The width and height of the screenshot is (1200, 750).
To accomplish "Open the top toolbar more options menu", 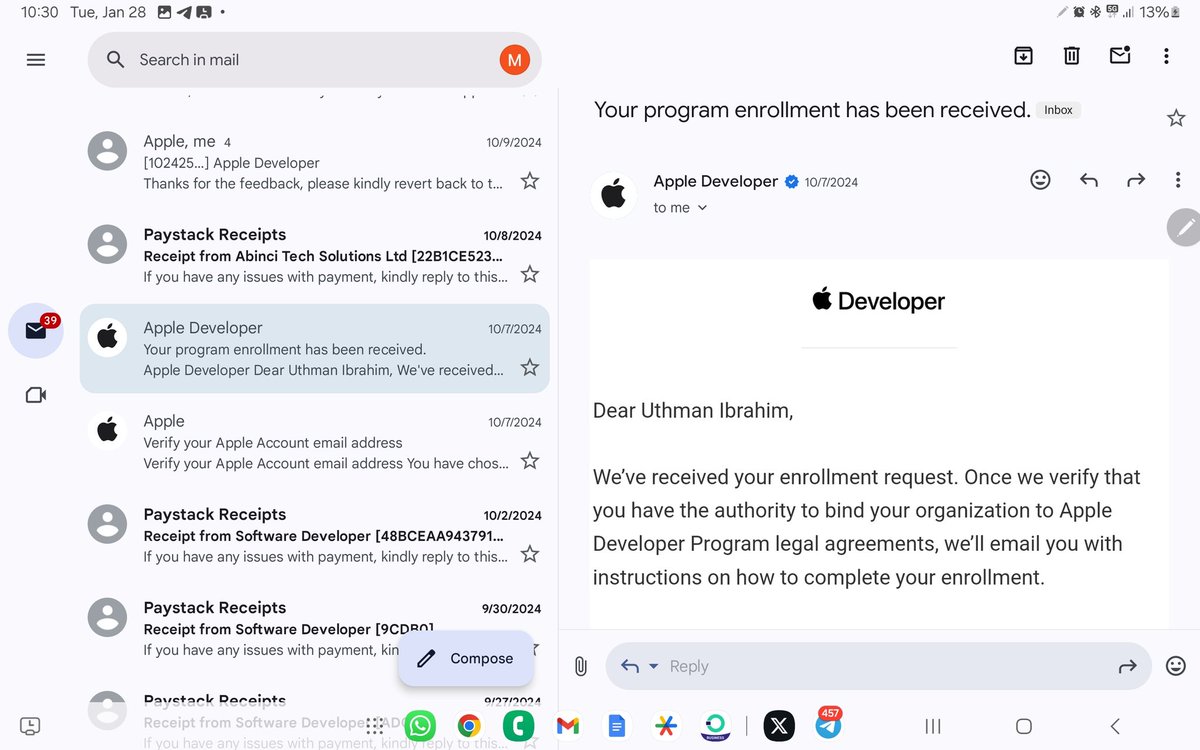I will 1166,56.
